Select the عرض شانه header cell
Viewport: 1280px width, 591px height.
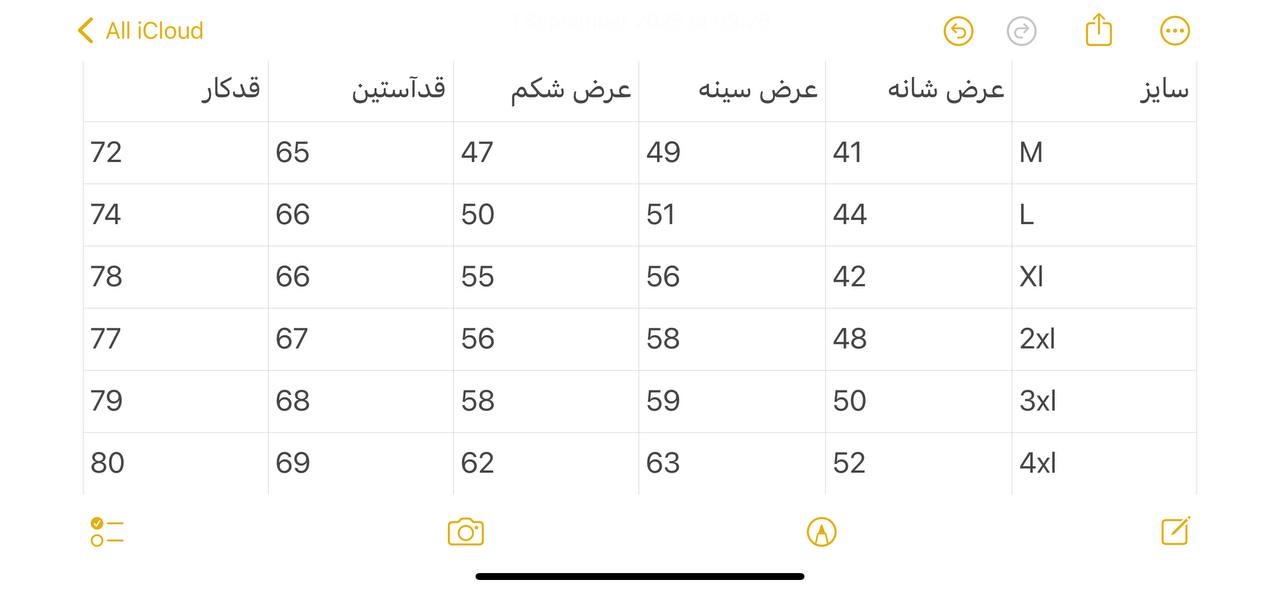[x=919, y=91]
